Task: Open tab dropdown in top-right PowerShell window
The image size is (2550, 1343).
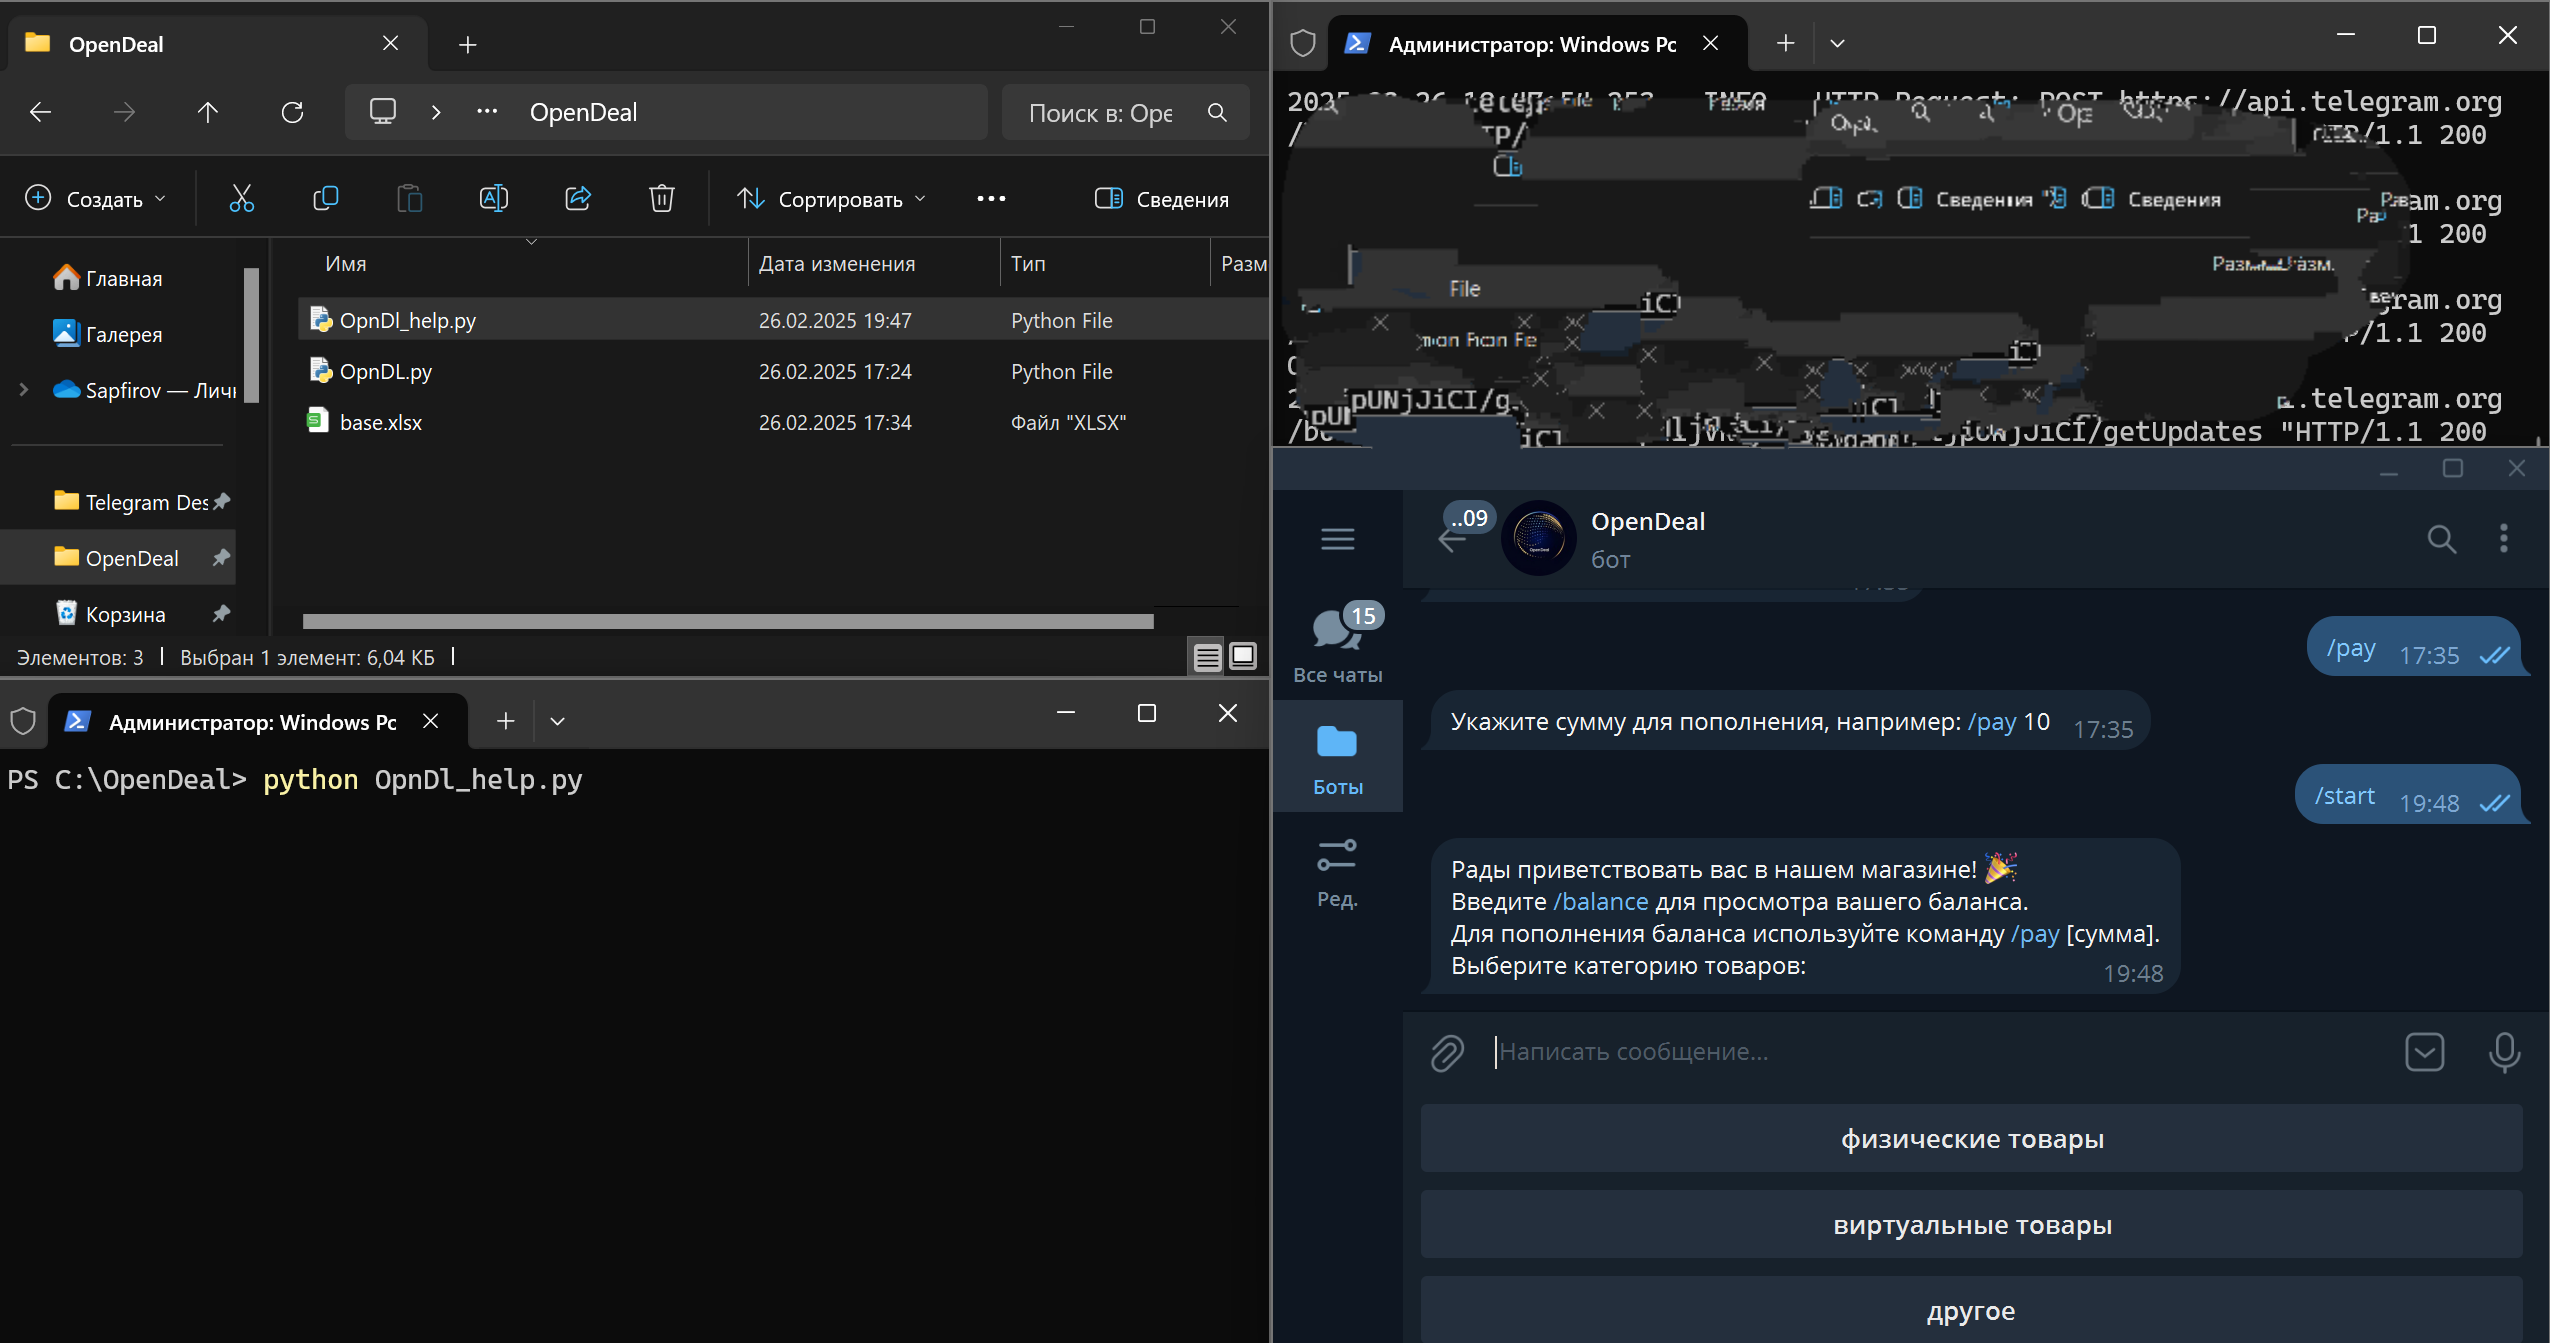Action: point(1837,43)
